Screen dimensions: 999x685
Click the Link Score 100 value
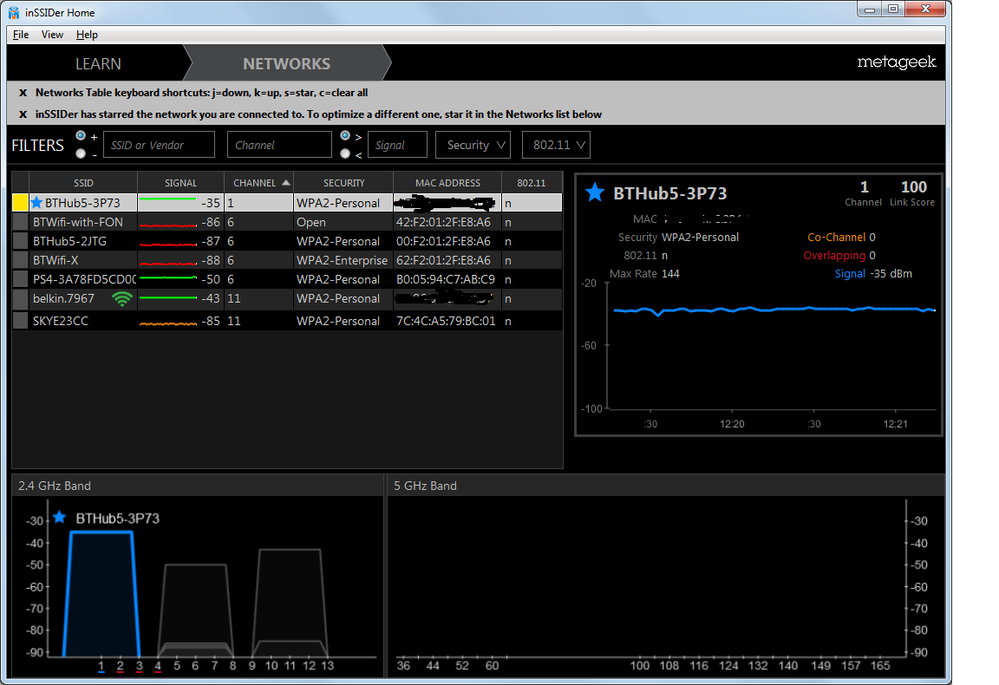(x=914, y=187)
